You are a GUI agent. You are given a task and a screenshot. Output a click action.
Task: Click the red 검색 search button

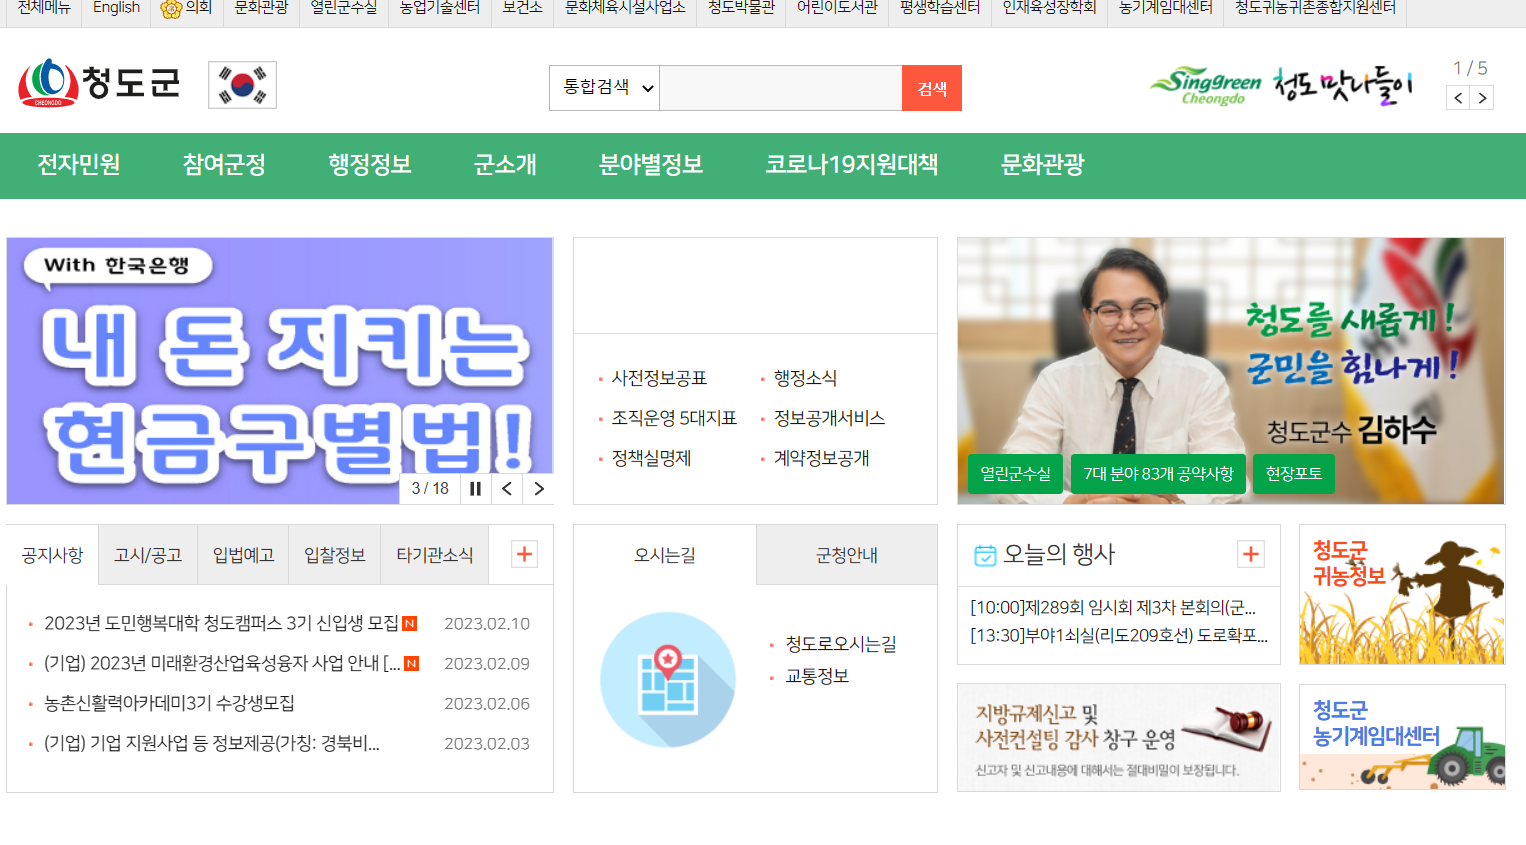point(931,88)
